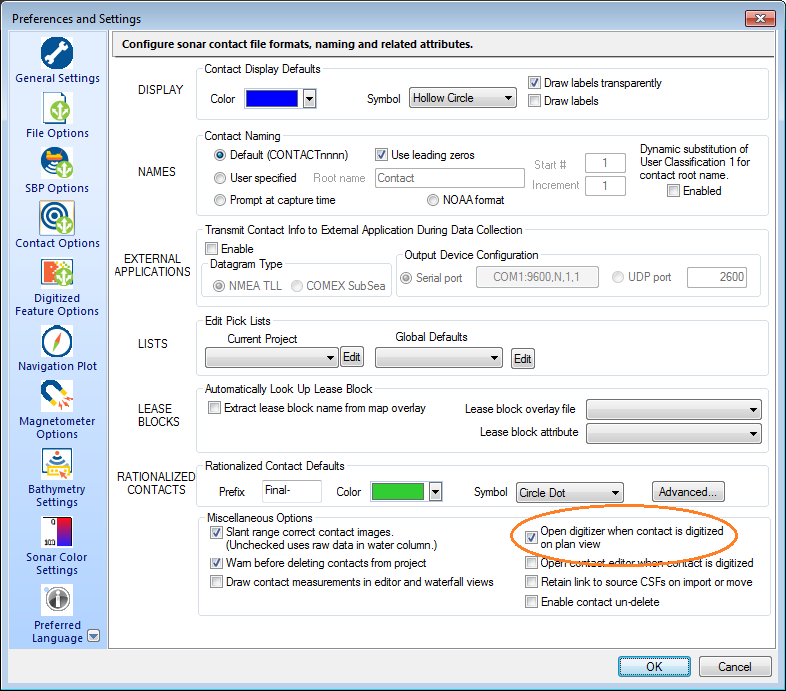
Task: Click the Digitized Feature Options icon
Action: pyautogui.click(x=57, y=273)
